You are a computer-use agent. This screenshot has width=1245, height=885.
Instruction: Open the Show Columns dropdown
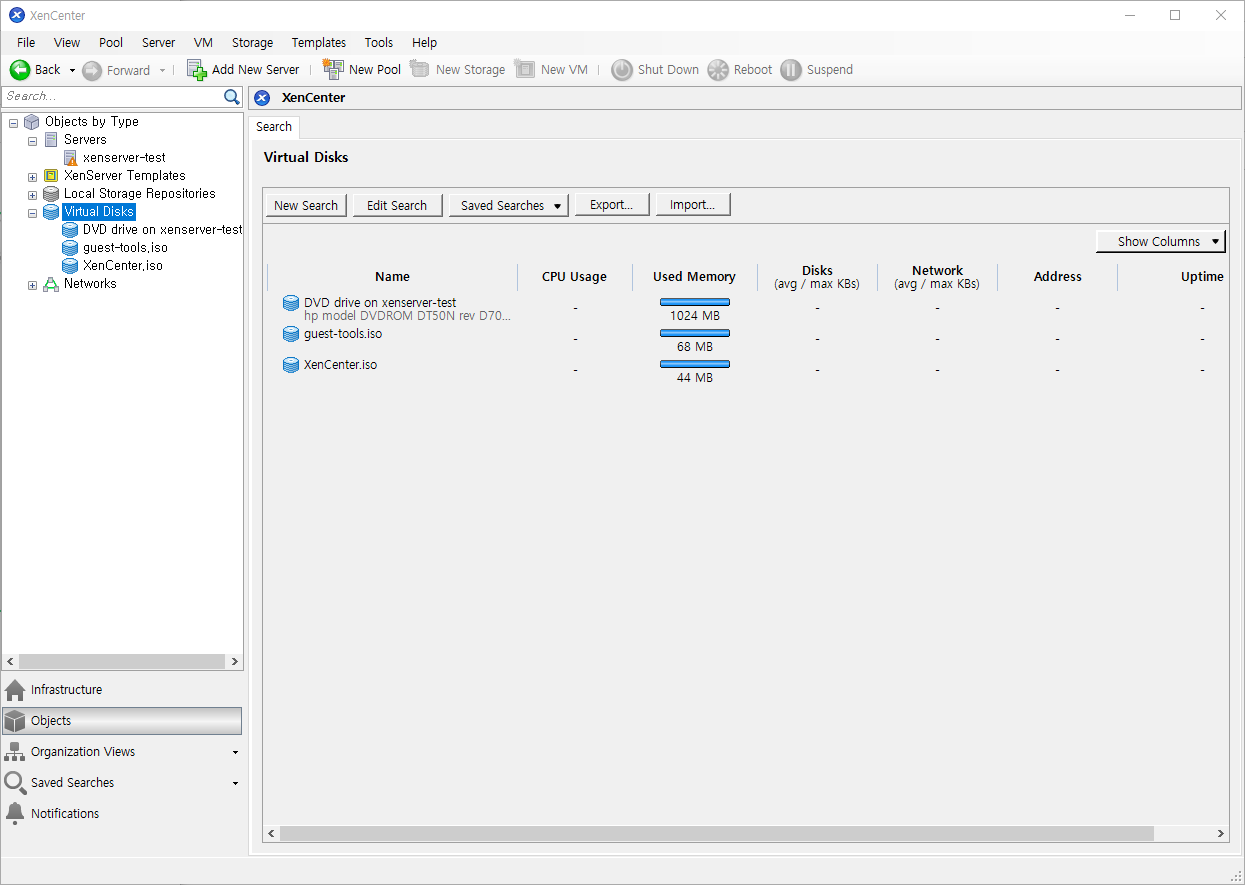(1161, 241)
